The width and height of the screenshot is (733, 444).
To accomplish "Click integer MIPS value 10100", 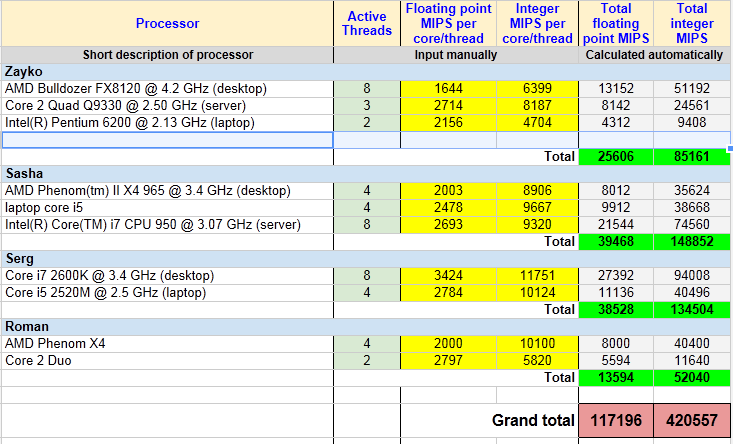I will [x=537, y=344].
